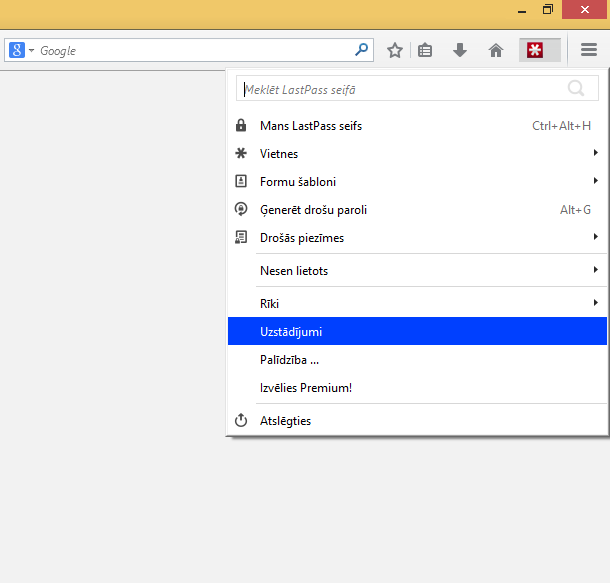Expand the Rīki submenu arrow
The width and height of the screenshot is (610, 583).
click(596, 303)
